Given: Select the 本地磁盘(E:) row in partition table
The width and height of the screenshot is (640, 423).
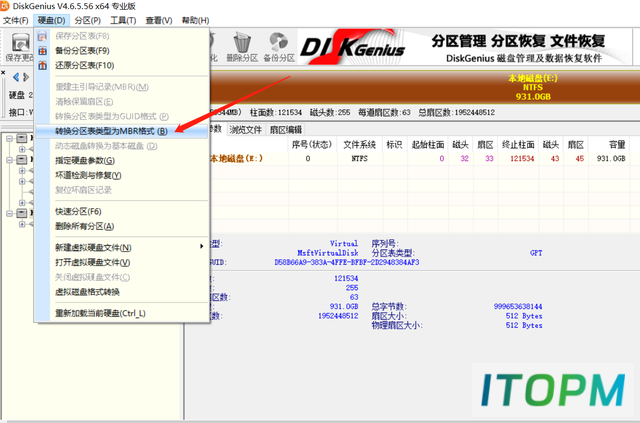Looking at the screenshot, I should pos(420,158).
